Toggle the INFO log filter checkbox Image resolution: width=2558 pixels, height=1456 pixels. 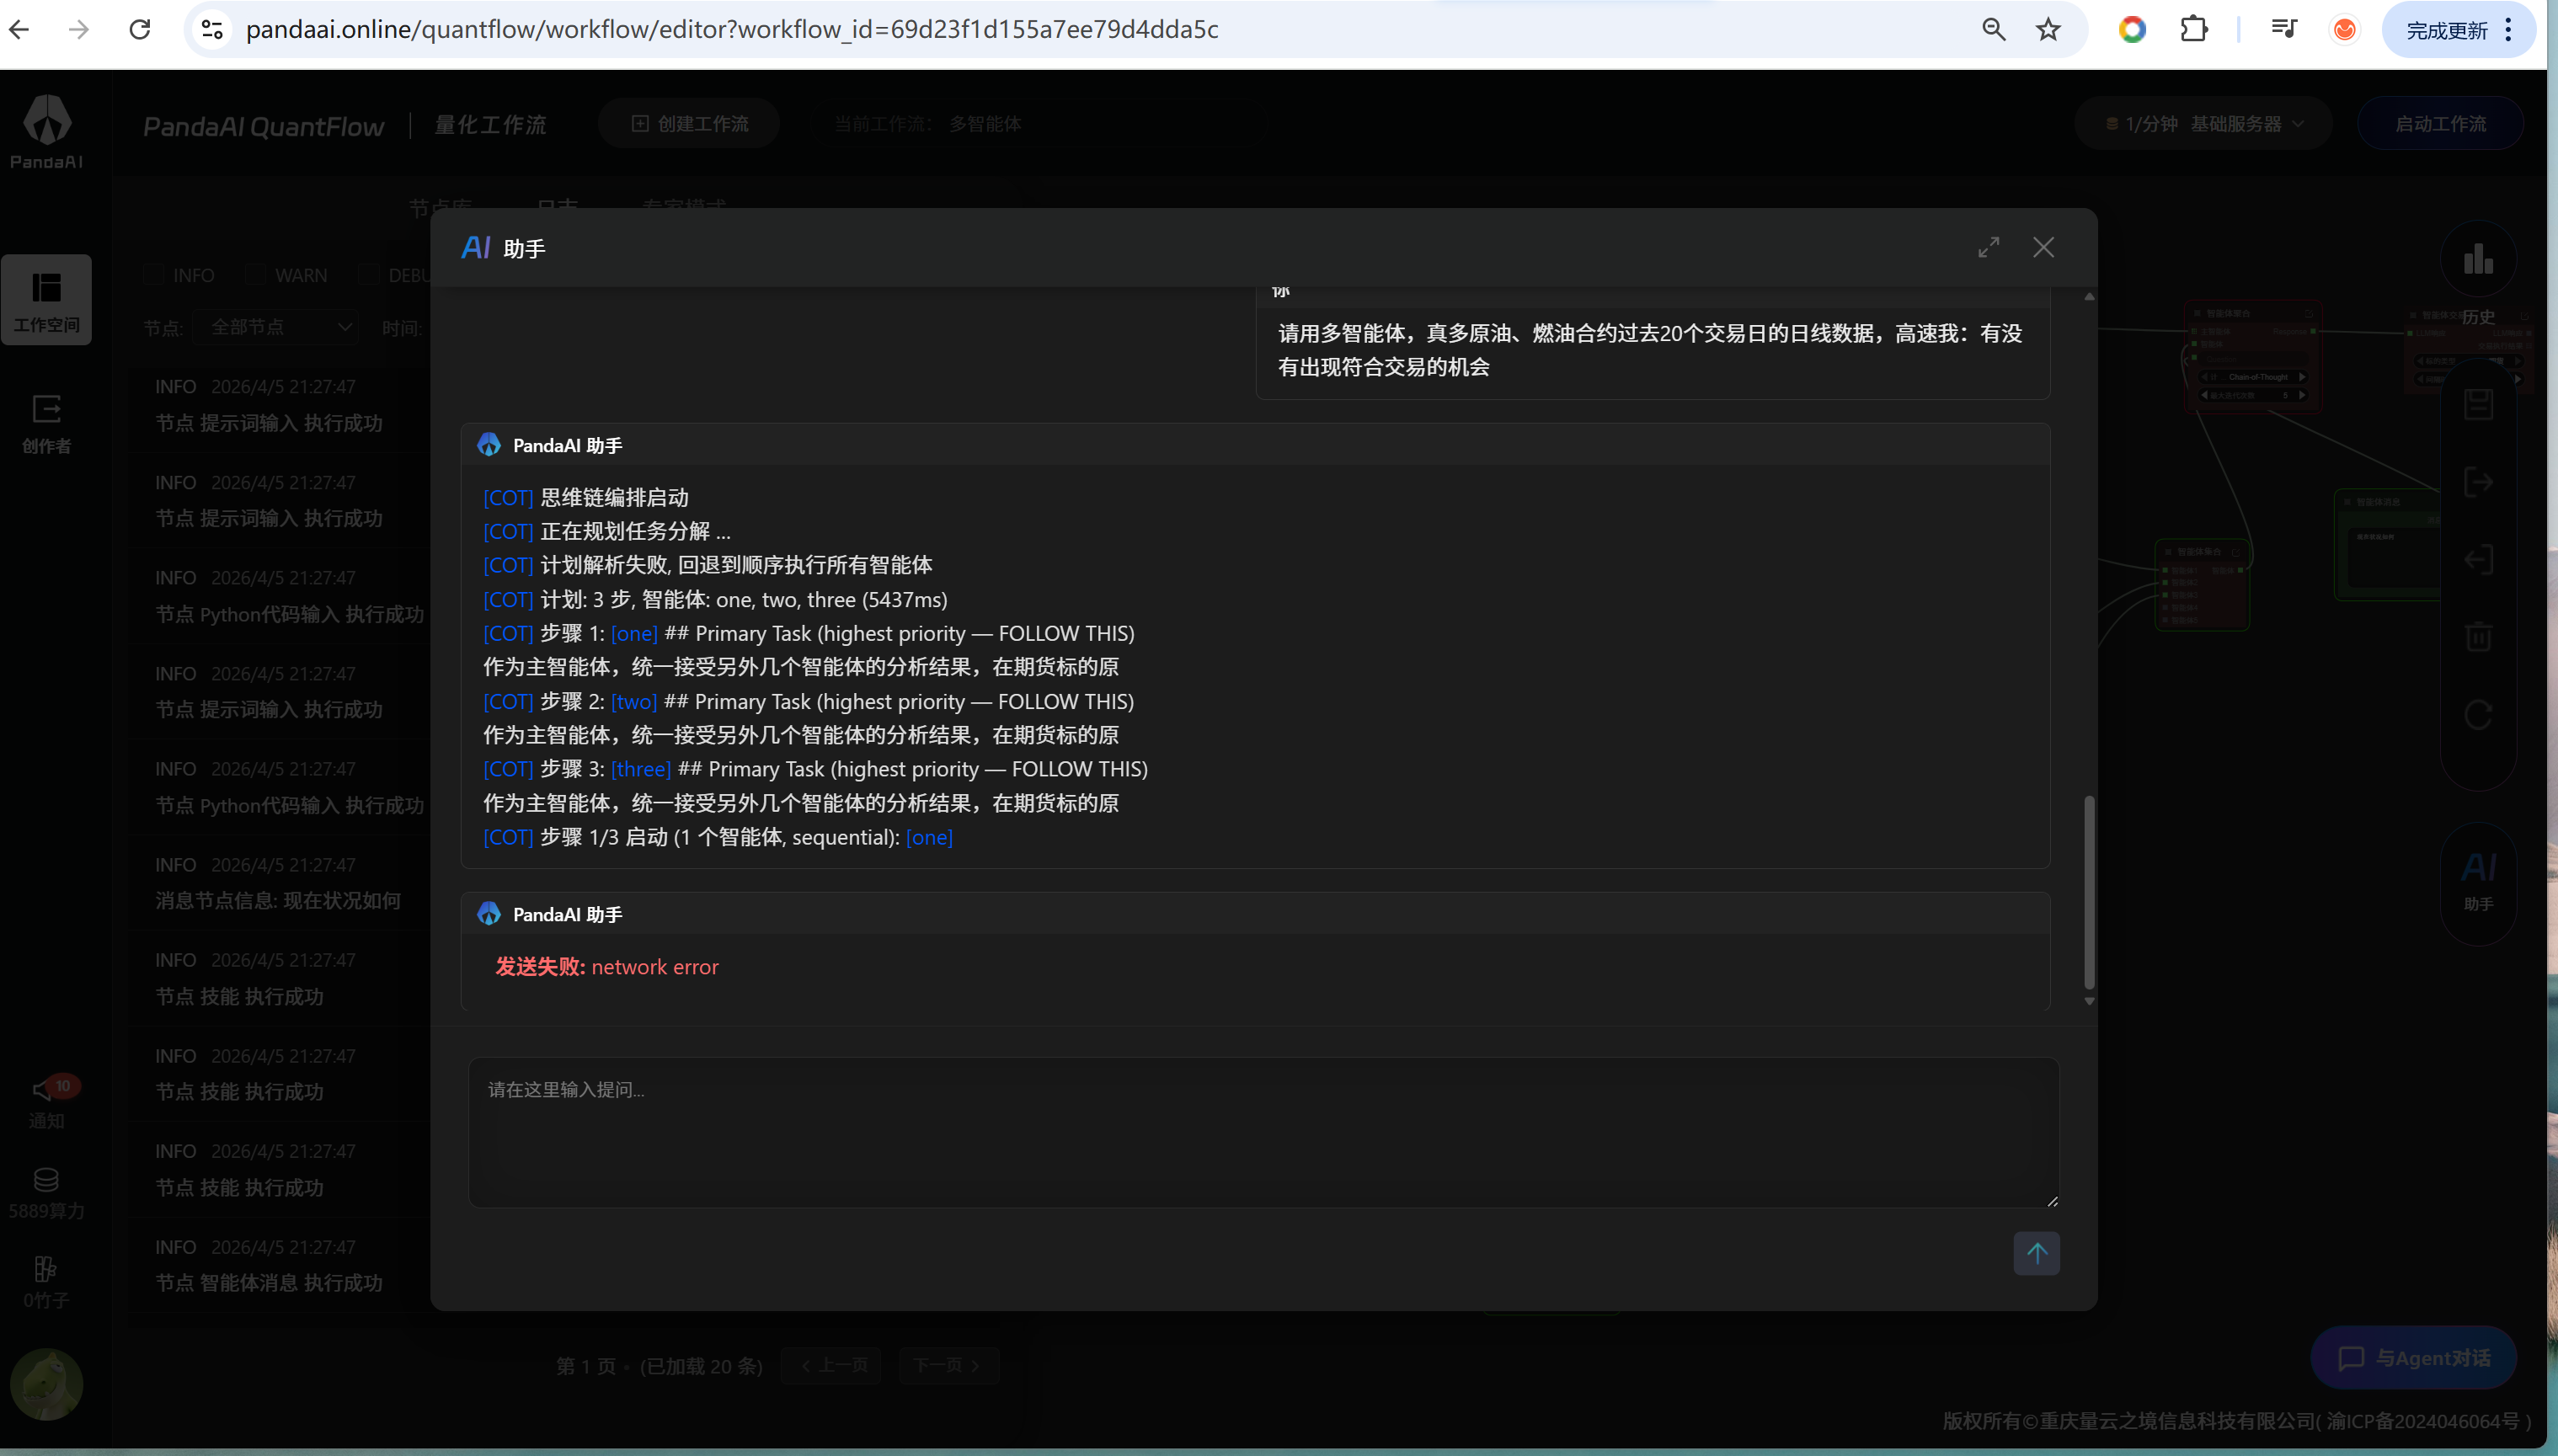(153, 274)
